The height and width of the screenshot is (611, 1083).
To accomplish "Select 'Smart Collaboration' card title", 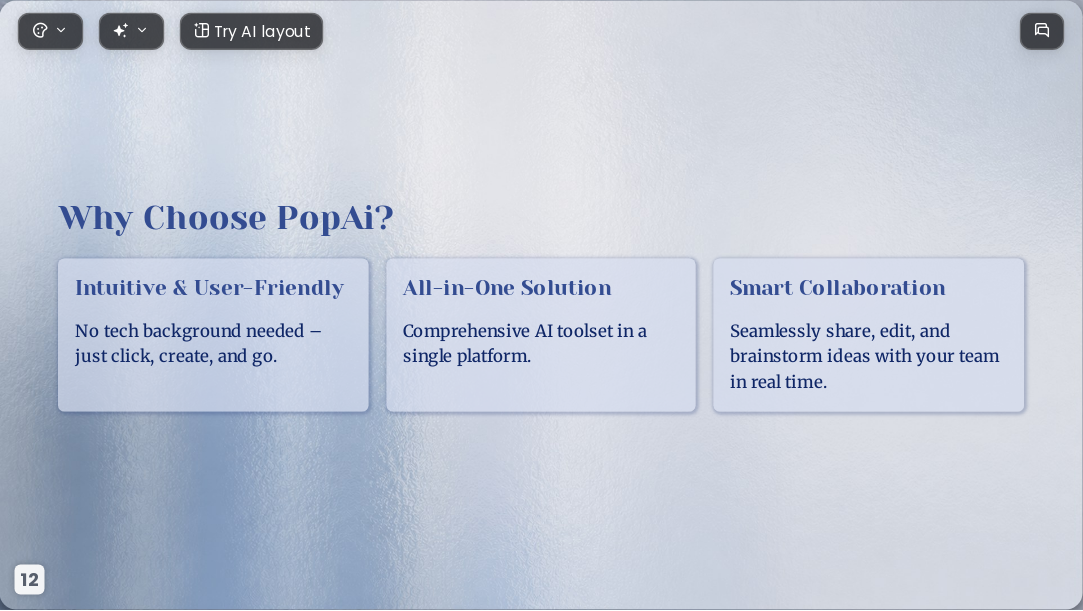I will point(837,288).
